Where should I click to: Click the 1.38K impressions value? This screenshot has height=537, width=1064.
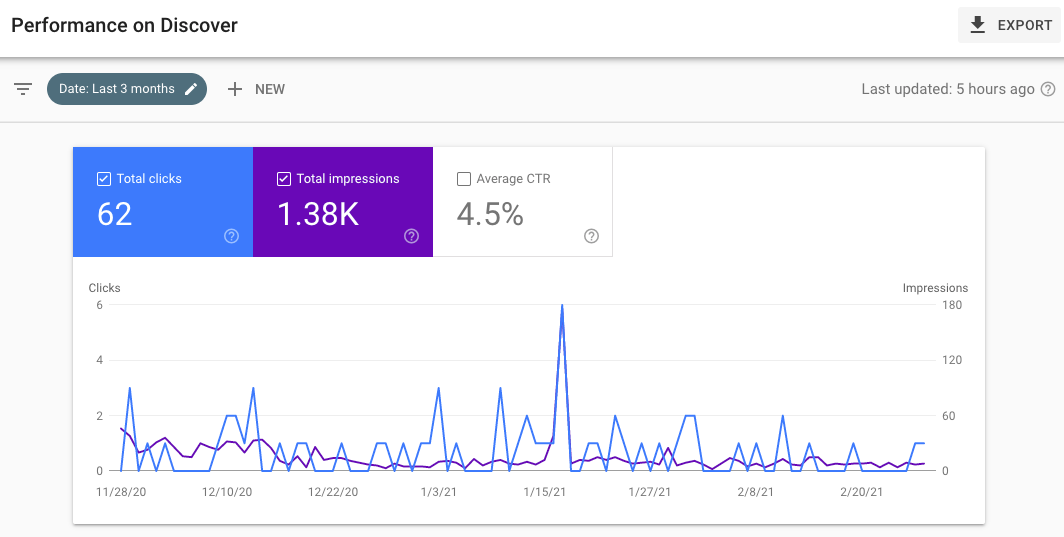317,214
